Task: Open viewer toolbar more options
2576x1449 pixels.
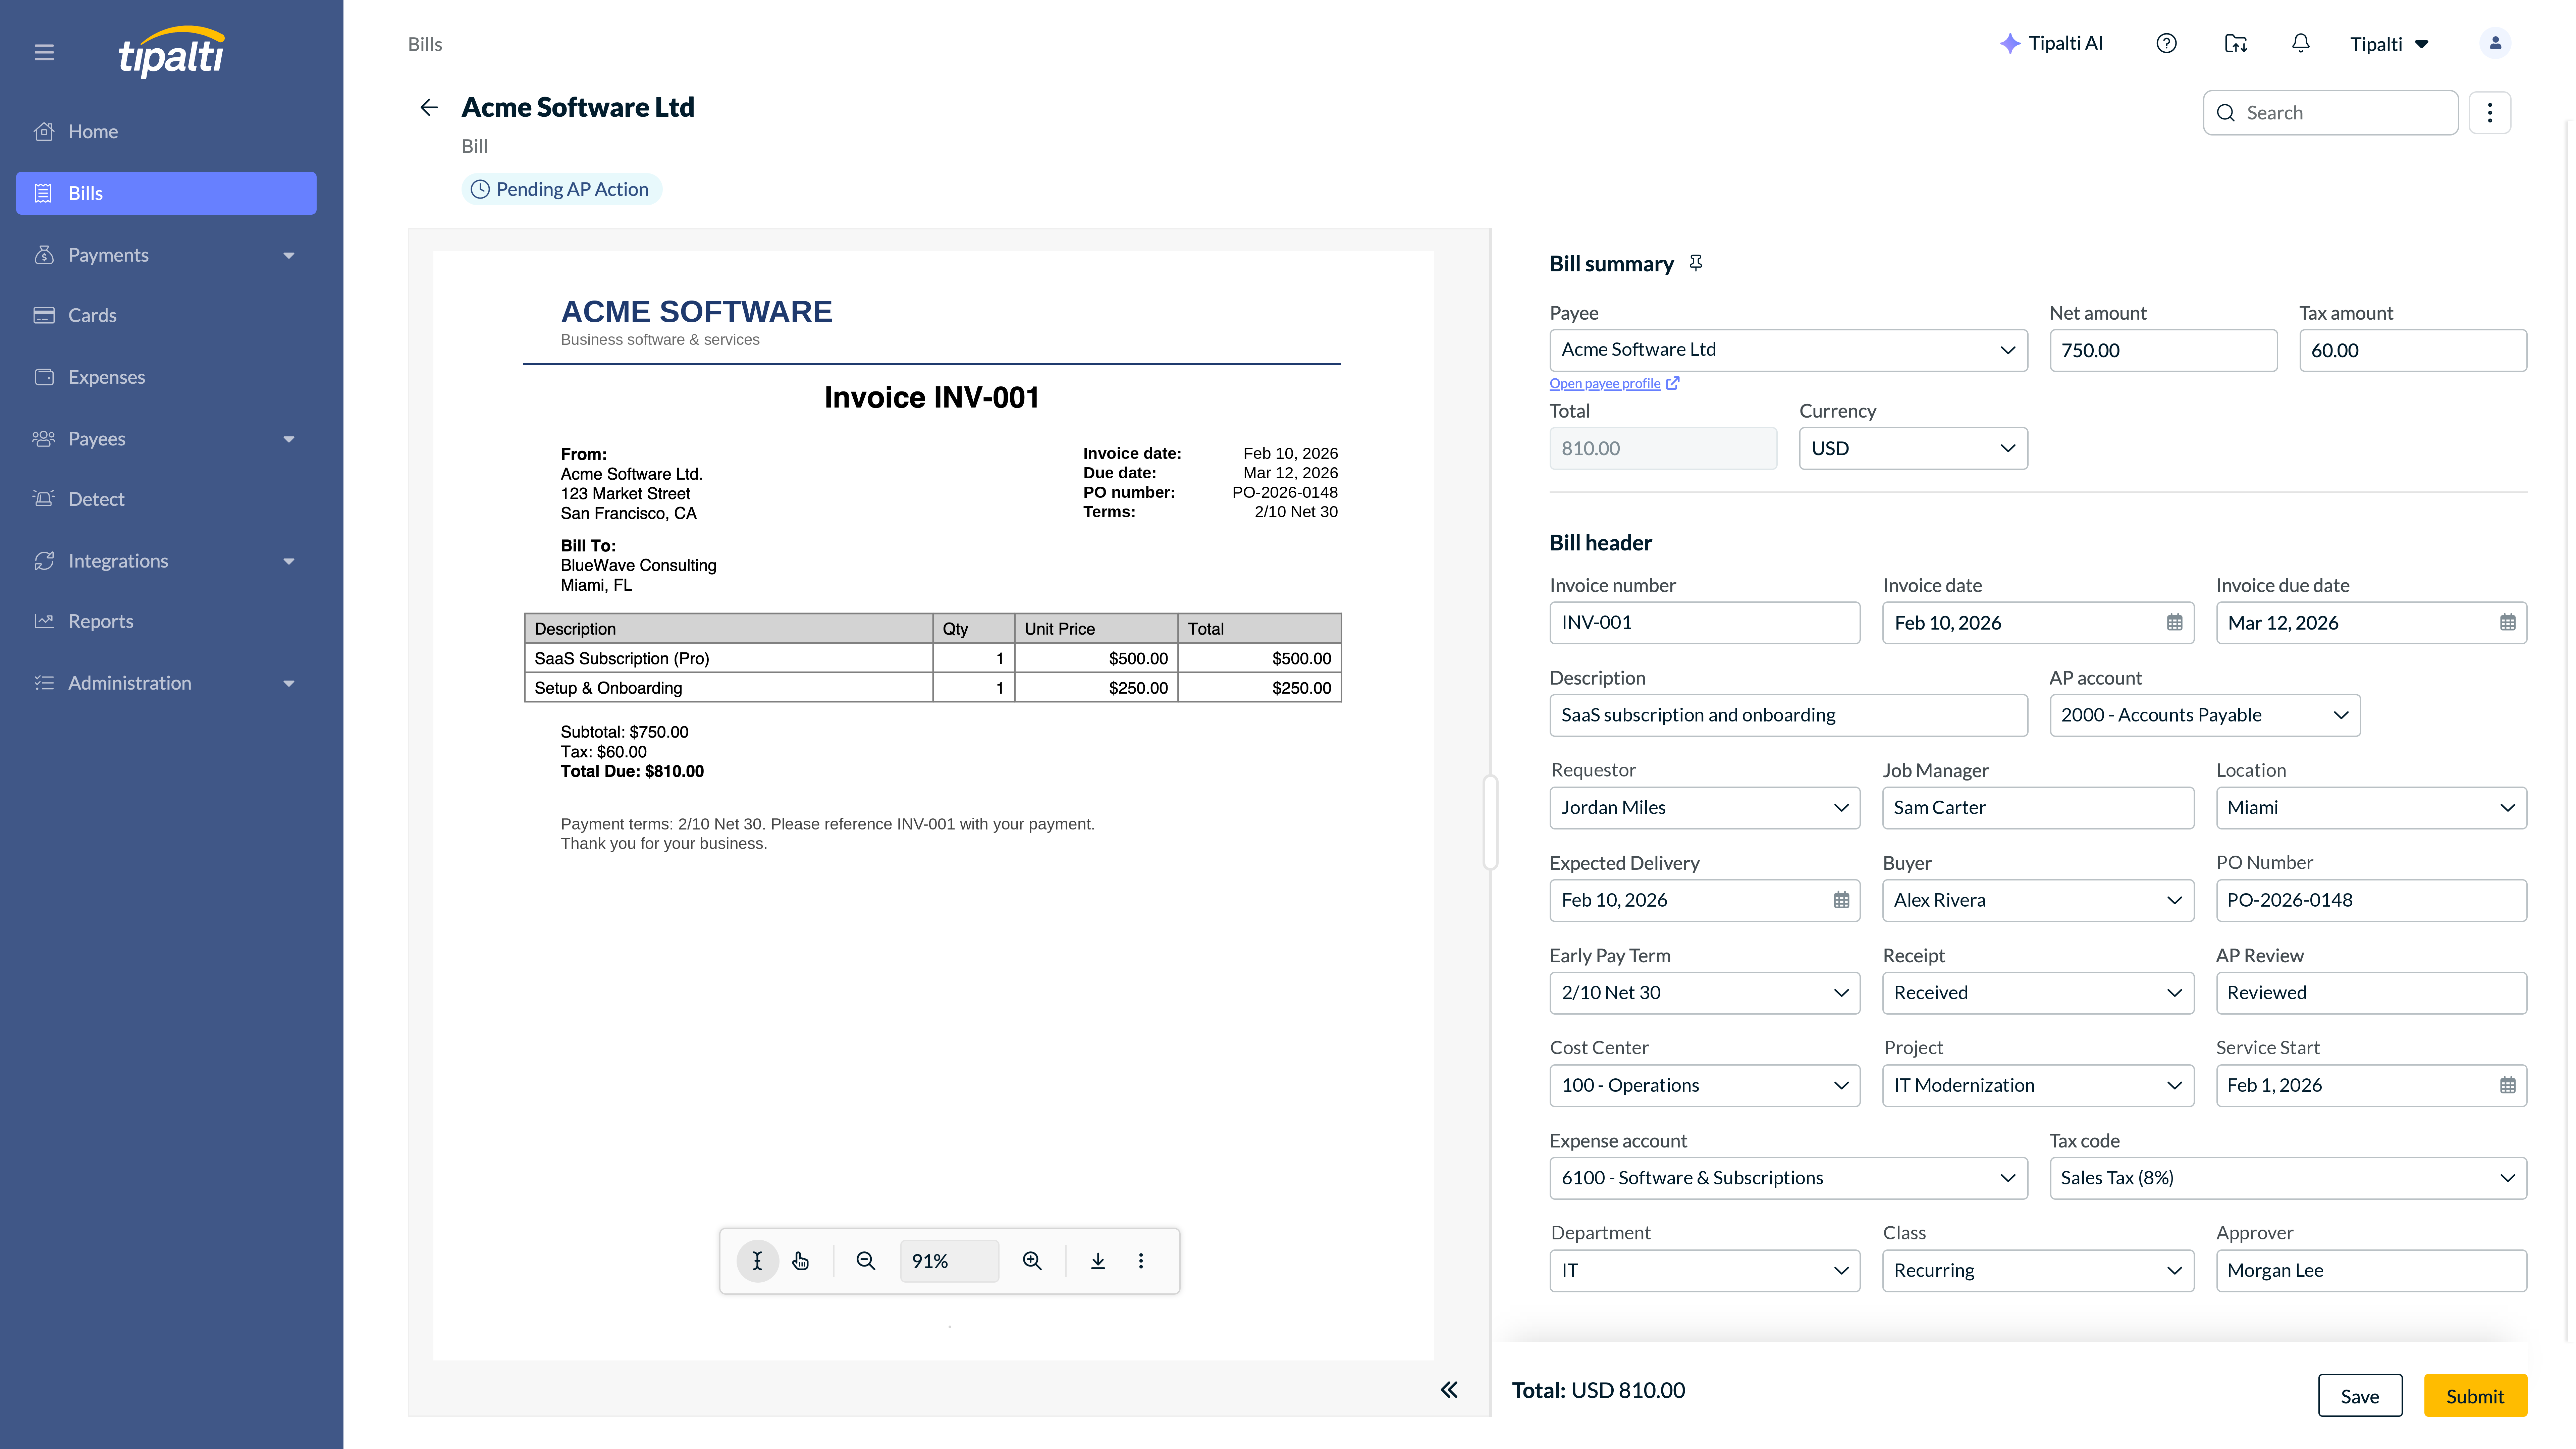Action: [x=1141, y=1261]
